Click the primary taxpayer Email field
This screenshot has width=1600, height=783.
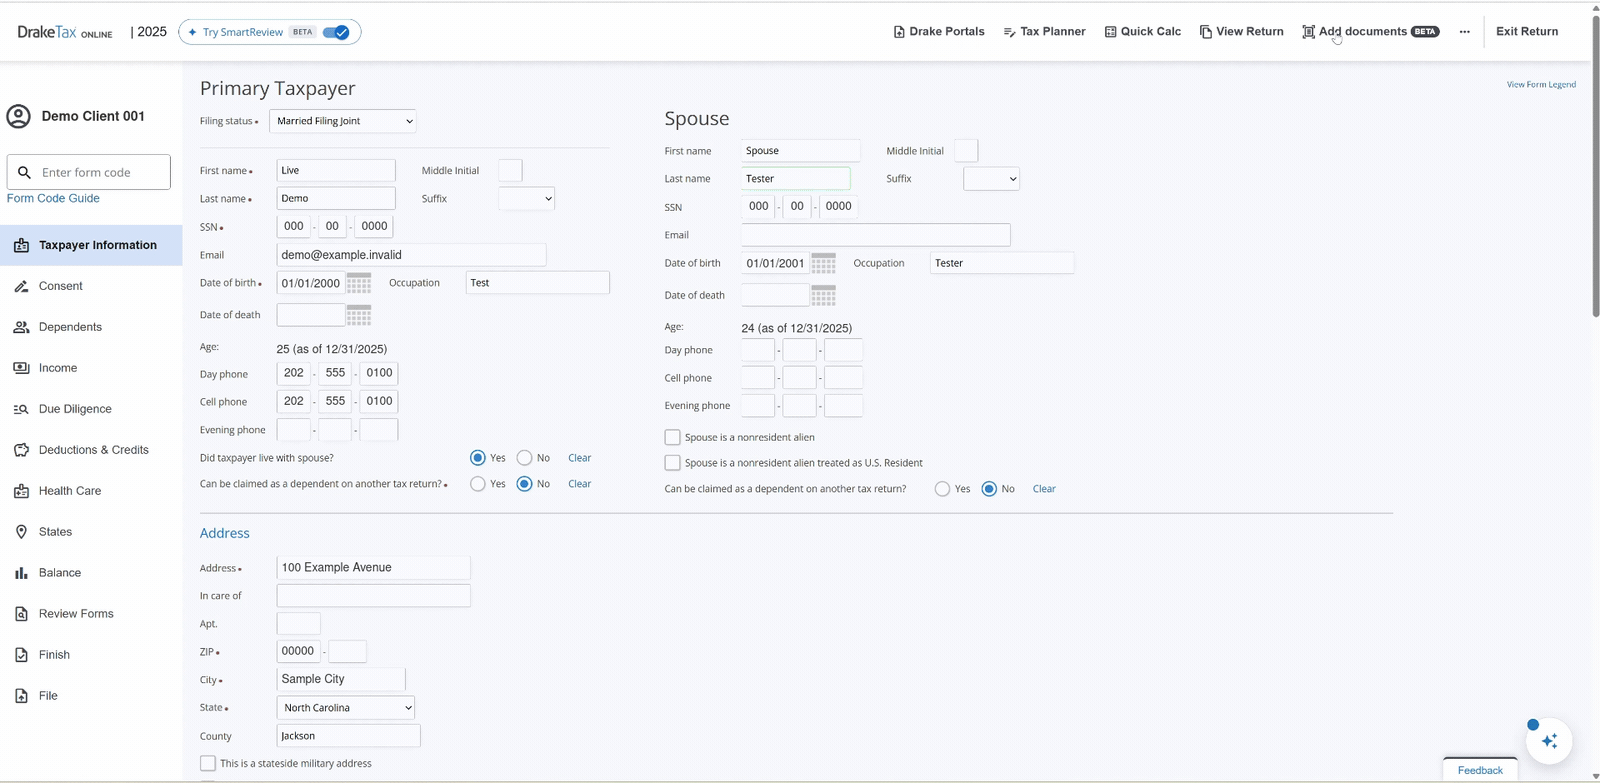click(411, 255)
